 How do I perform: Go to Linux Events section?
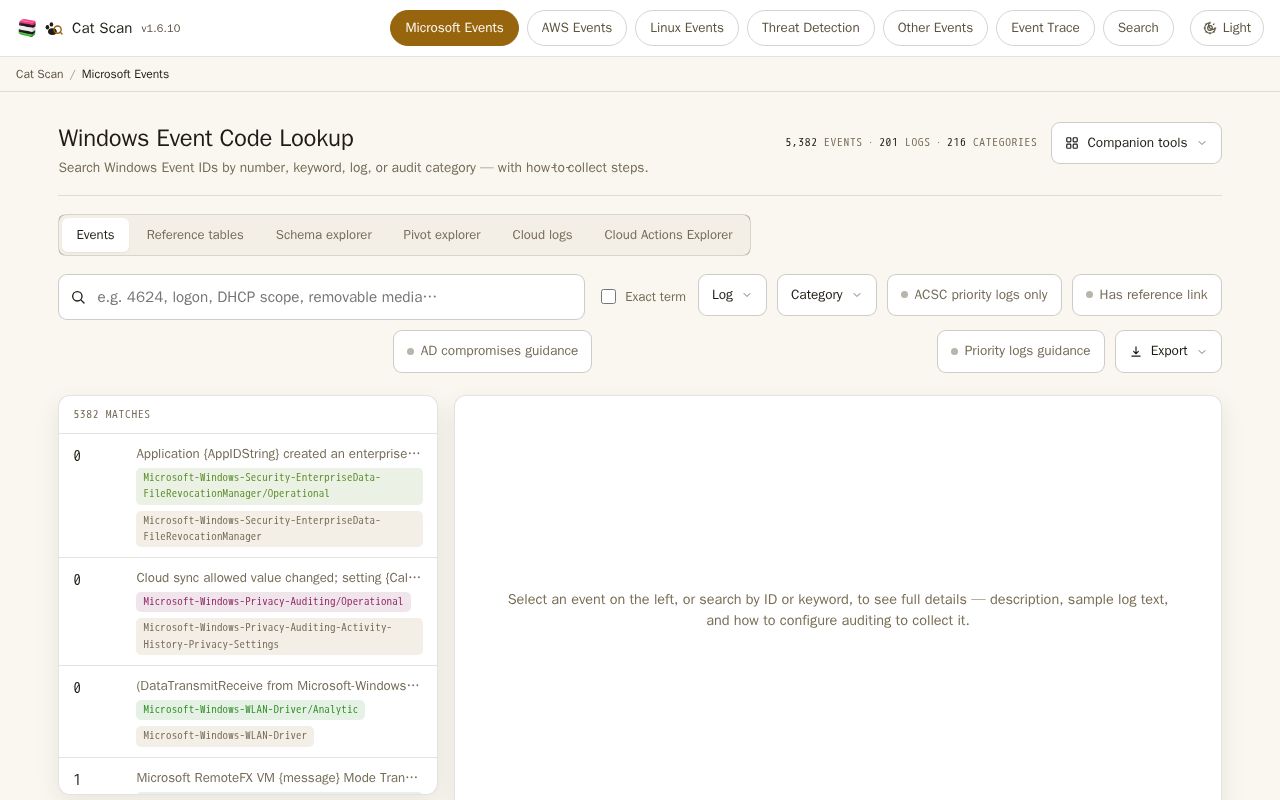pyautogui.click(x=687, y=28)
